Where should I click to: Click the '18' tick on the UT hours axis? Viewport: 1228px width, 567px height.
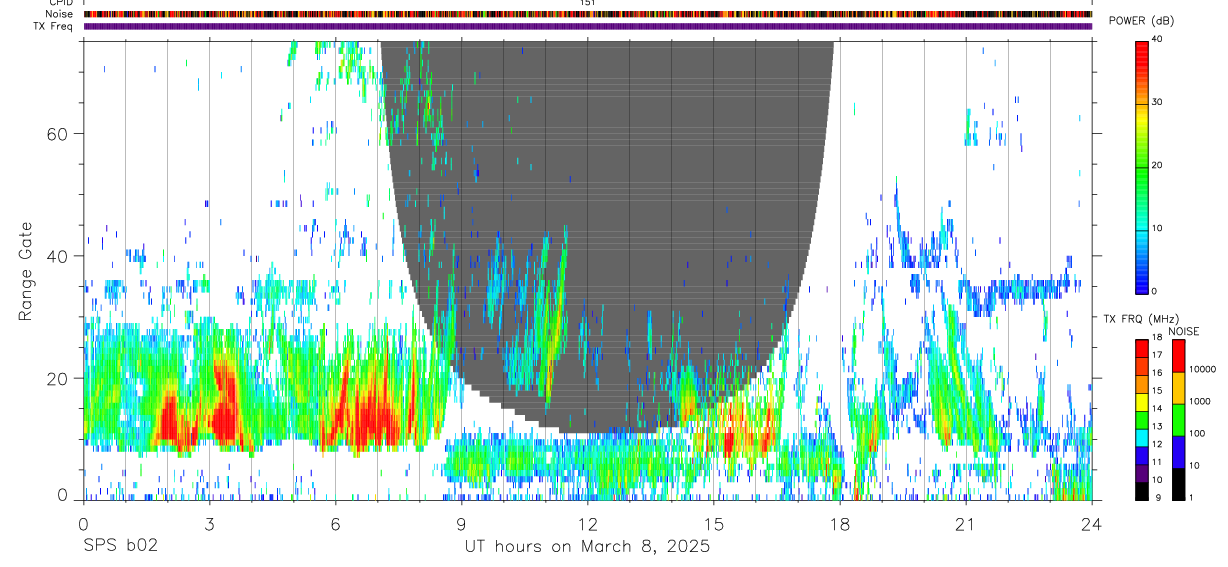tap(839, 524)
